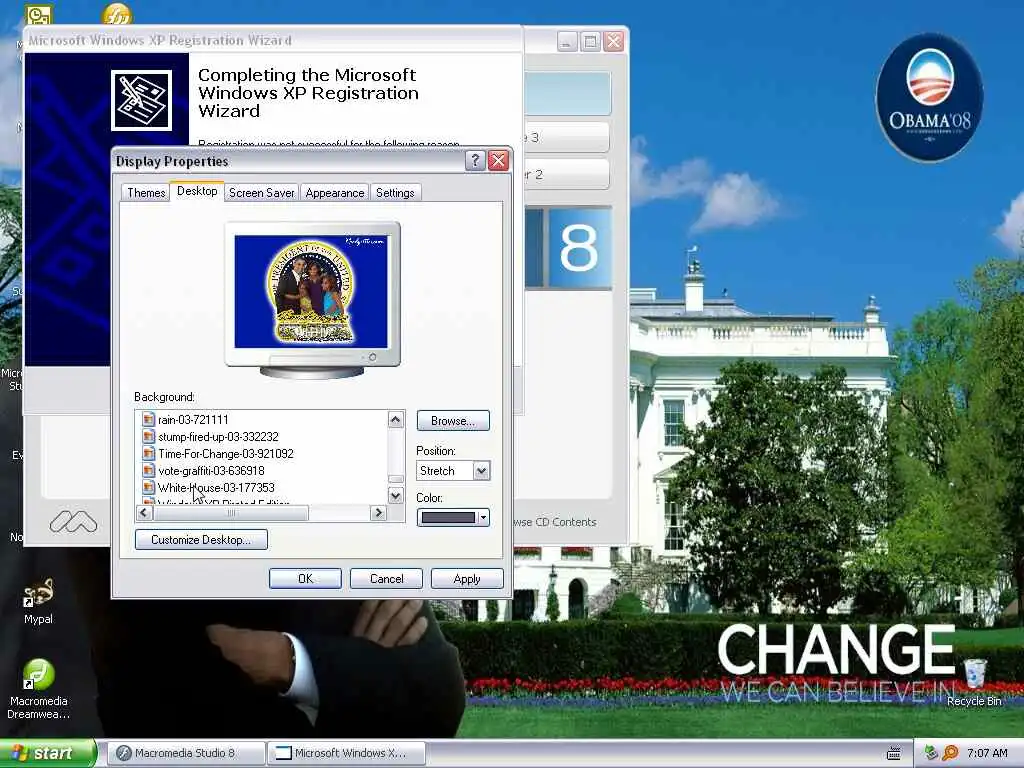This screenshot has width=1024, height=768.
Task: Open the Start menu
Action: 47,753
